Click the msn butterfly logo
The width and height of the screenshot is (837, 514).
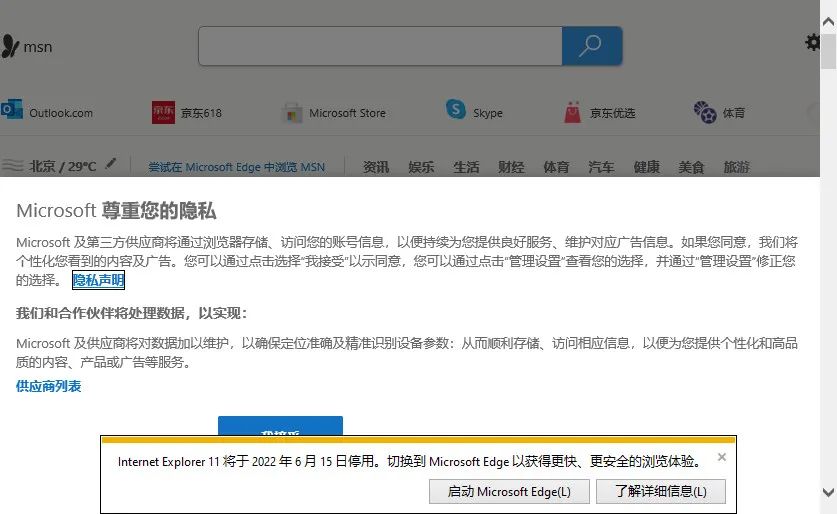(10, 46)
